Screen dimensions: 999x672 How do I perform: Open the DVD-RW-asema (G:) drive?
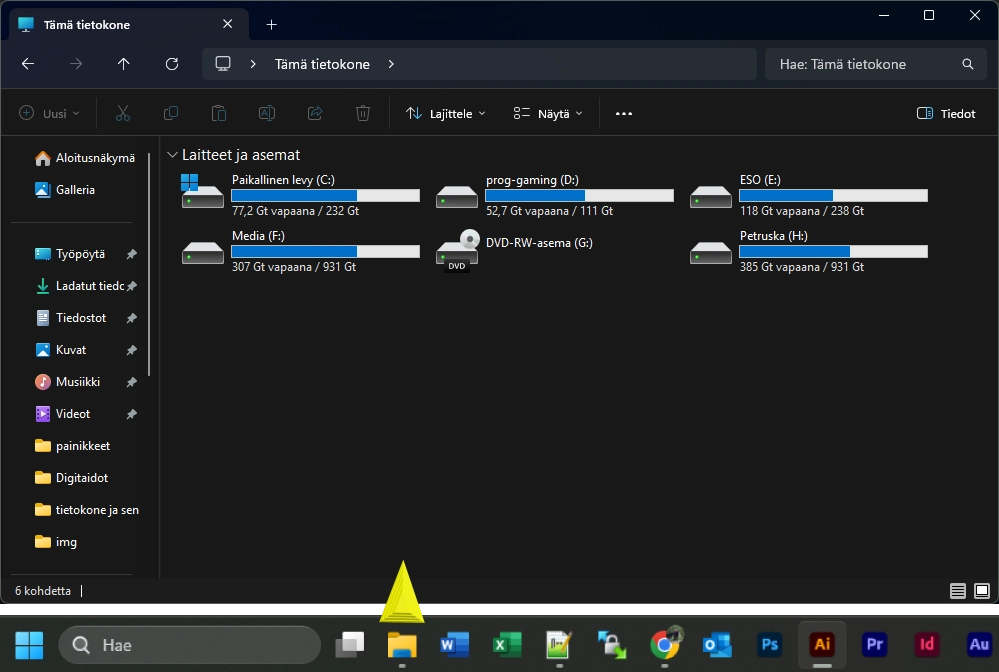pyautogui.click(x=539, y=242)
